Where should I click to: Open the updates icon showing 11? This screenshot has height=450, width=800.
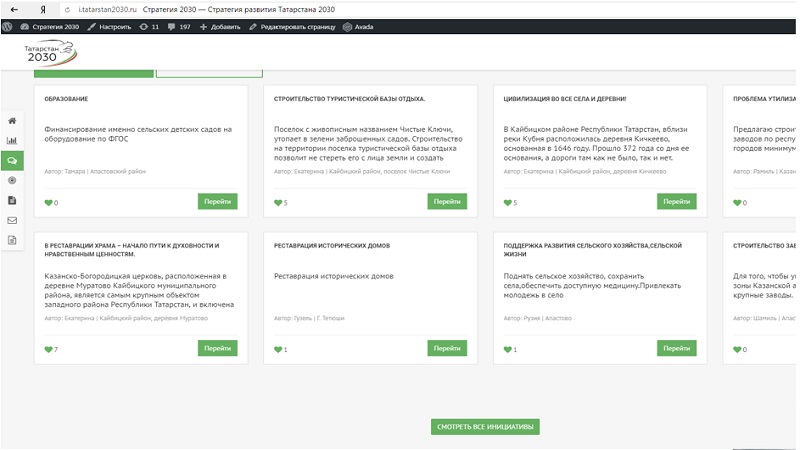(x=149, y=27)
